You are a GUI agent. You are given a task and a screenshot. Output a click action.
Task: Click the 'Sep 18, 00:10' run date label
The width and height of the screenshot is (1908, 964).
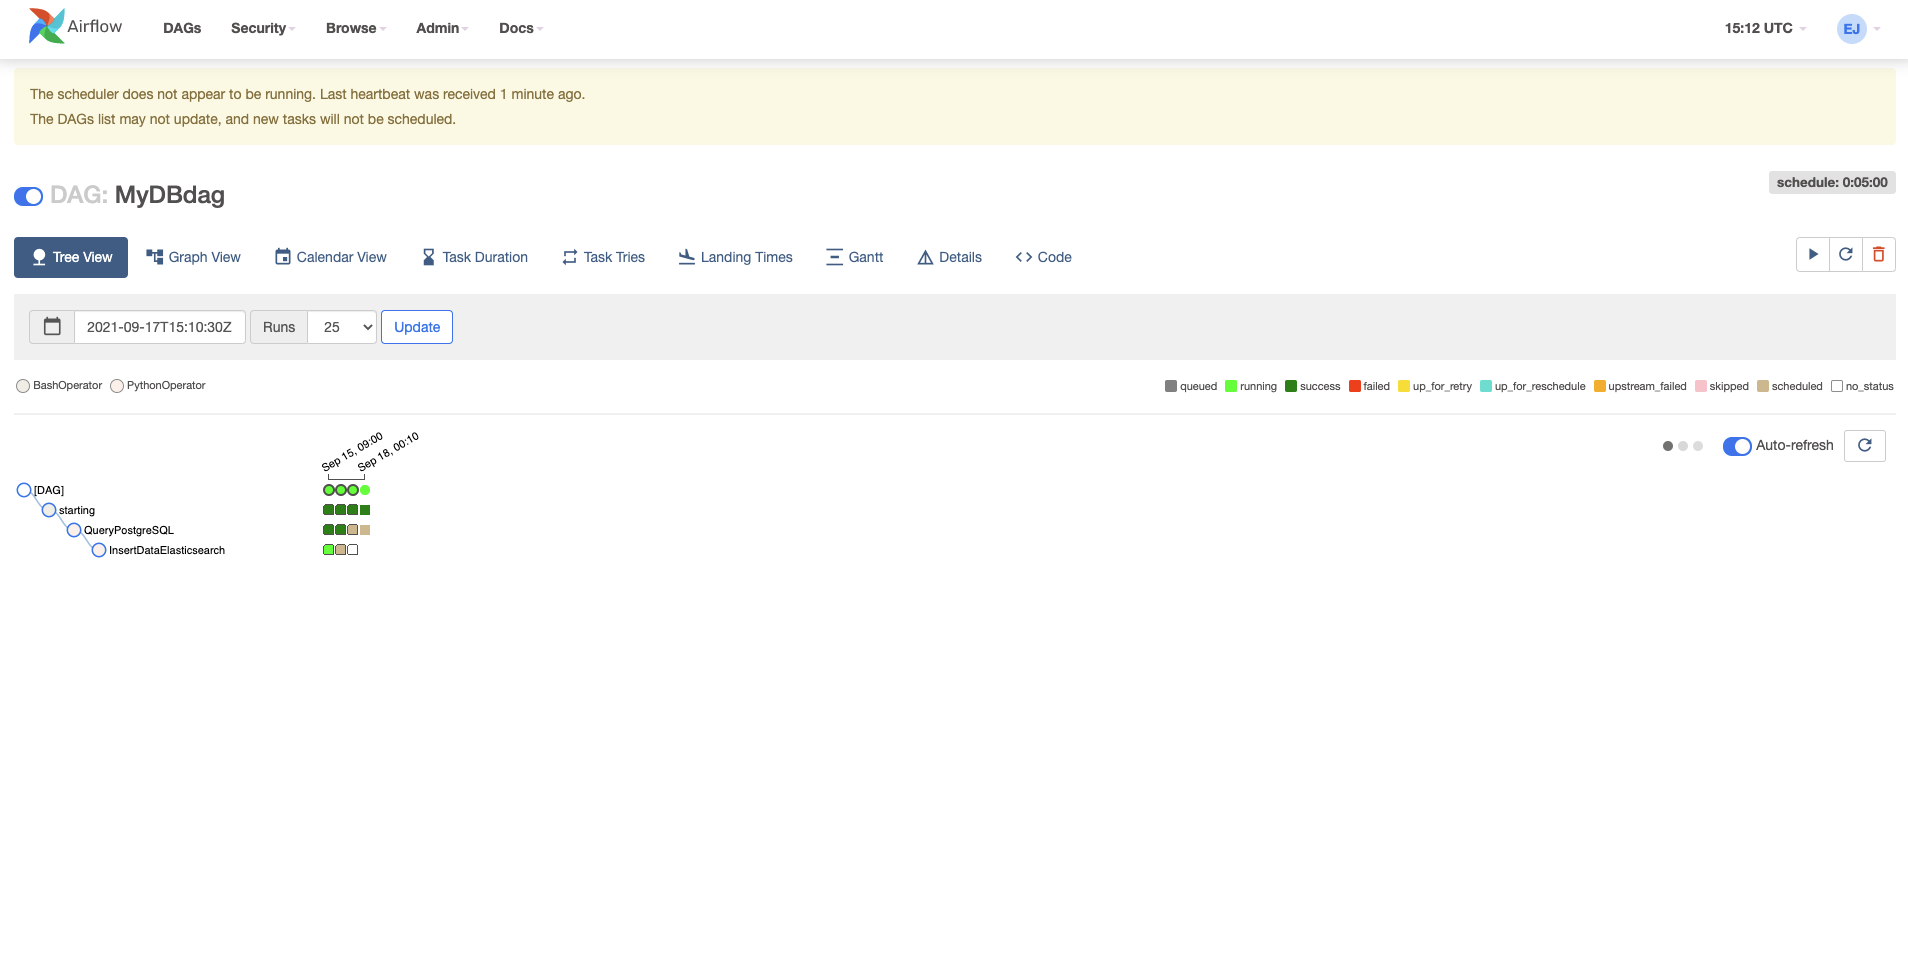tap(388, 451)
